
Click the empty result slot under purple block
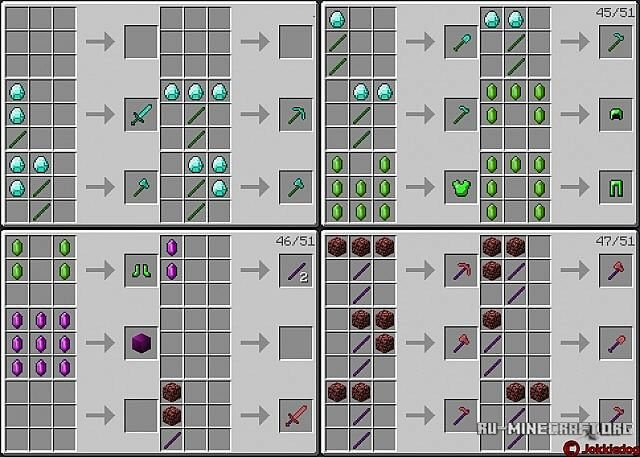click(x=141, y=416)
